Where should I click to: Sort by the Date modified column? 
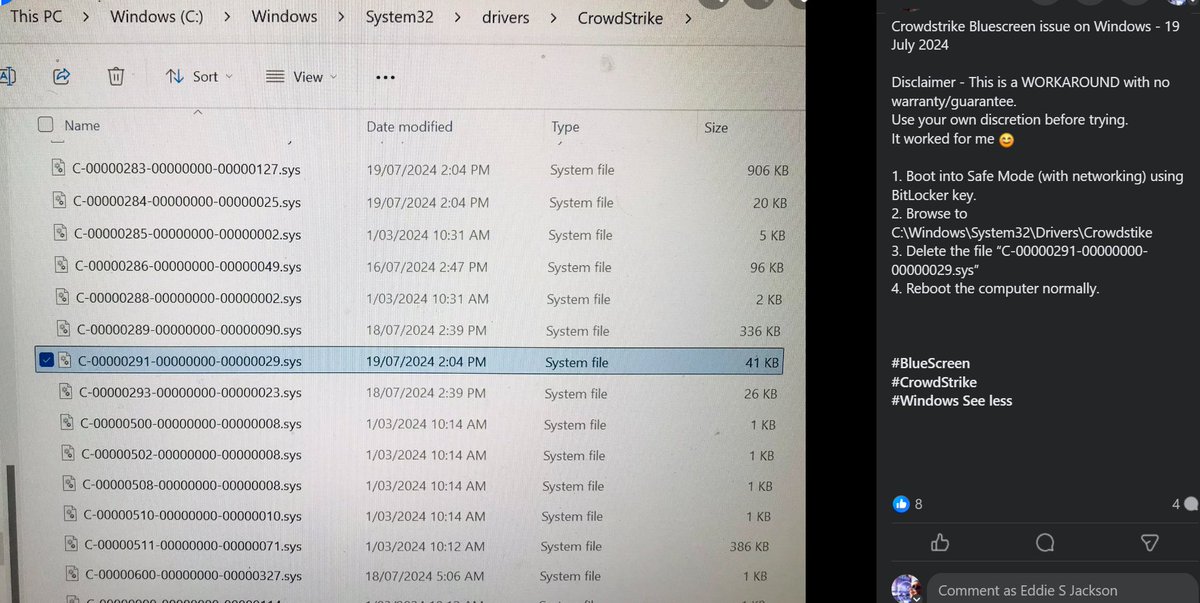[x=409, y=126]
